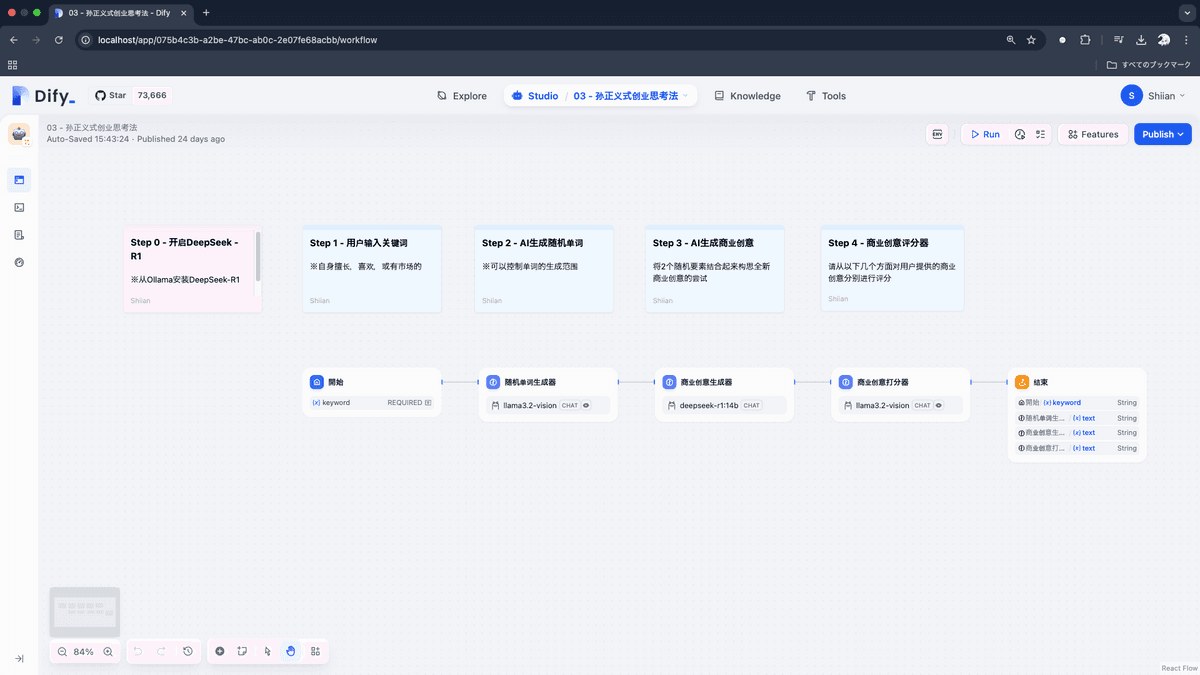Open the Publish dropdown
Viewport: 1200px width, 675px height.
pos(1162,134)
